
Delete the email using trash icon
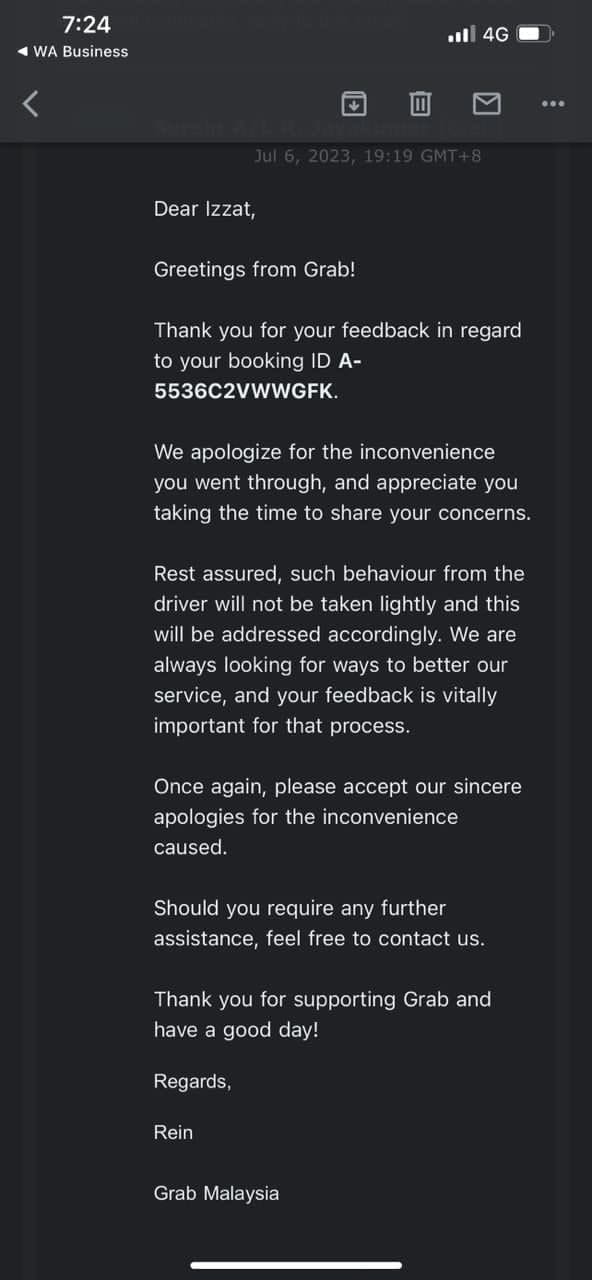[x=420, y=102]
